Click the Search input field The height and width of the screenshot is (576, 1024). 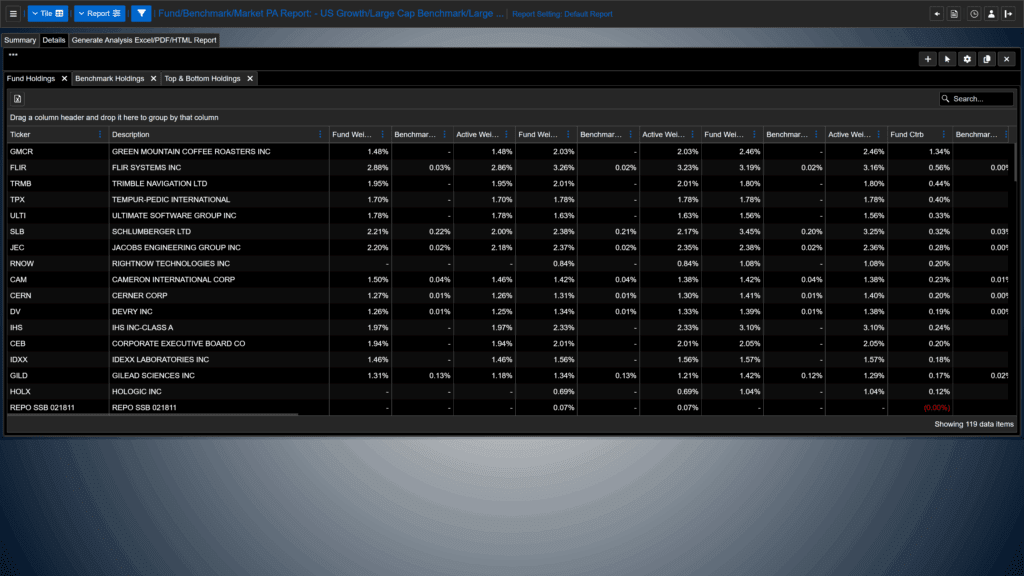tap(976, 99)
